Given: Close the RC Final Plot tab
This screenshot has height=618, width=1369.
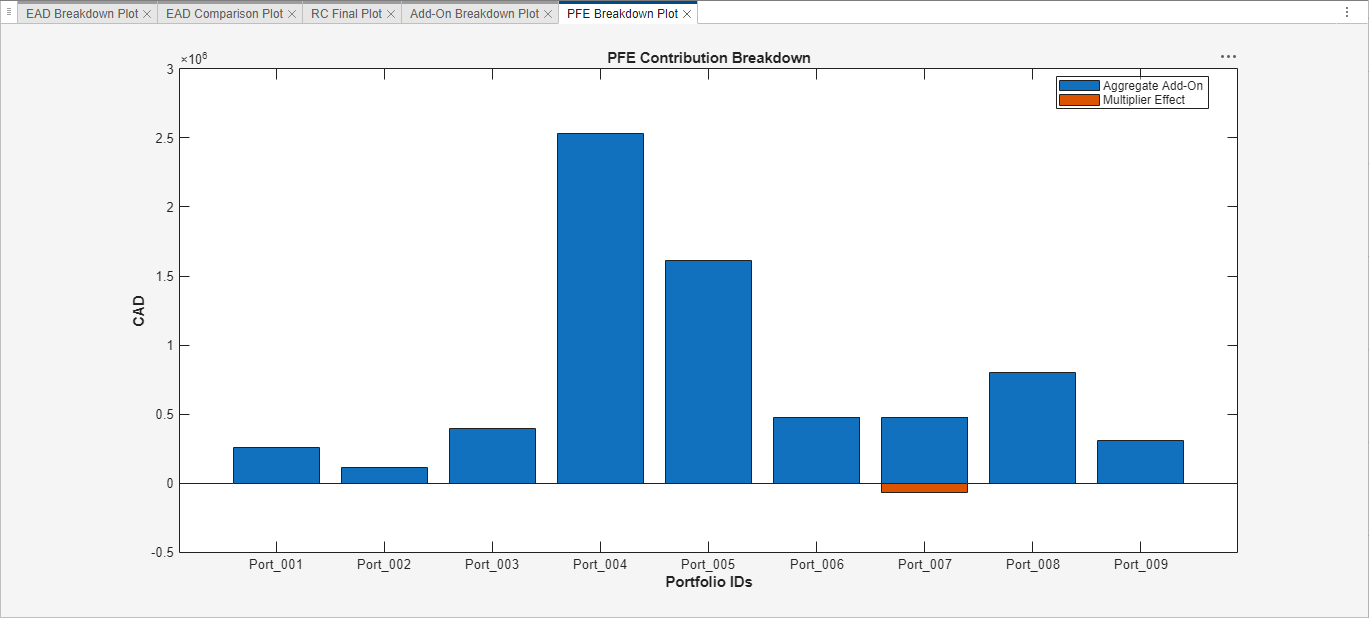Looking at the screenshot, I should [391, 13].
